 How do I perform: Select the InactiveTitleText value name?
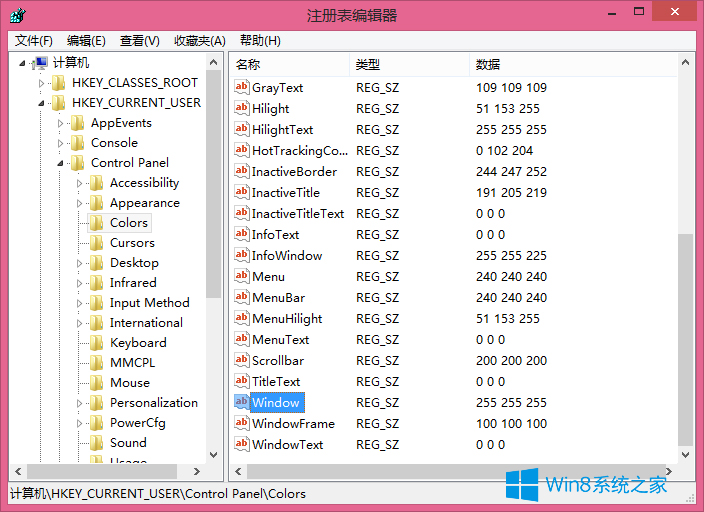pyautogui.click(x=298, y=214)
